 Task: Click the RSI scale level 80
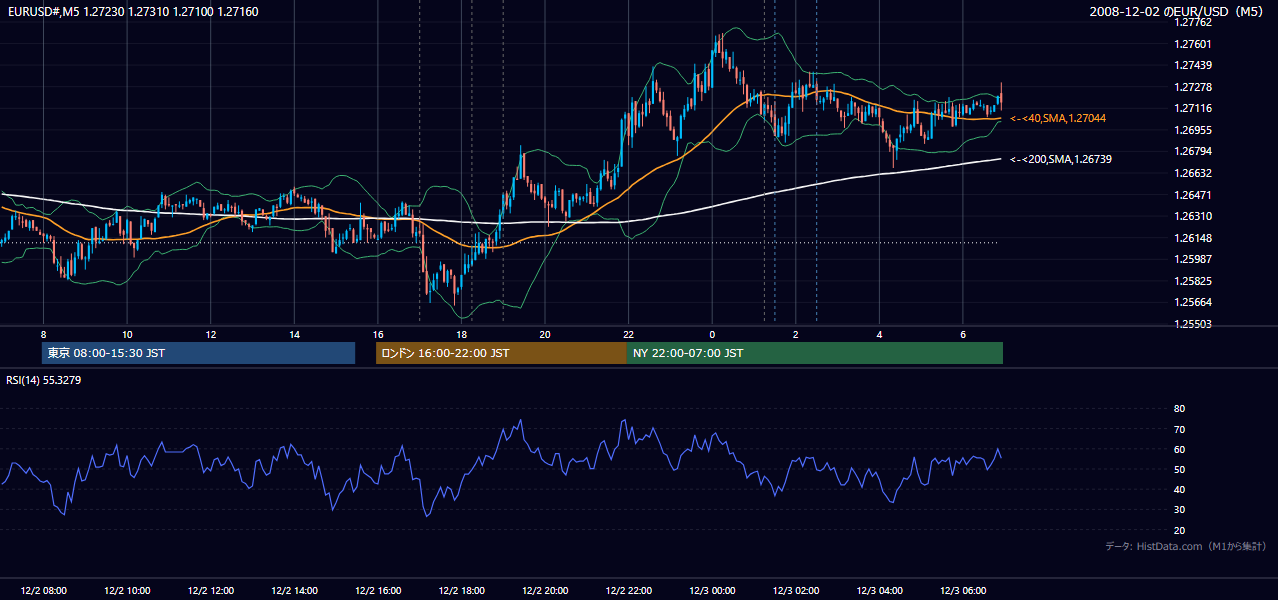1179,409
